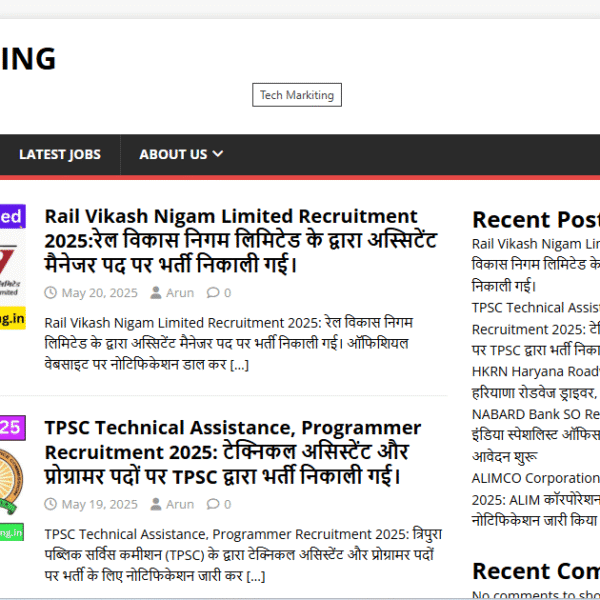Click the comment bubble icon on the Rail Vikash post
The height and width of the screenshot is (600, 600).
point(213,293)
